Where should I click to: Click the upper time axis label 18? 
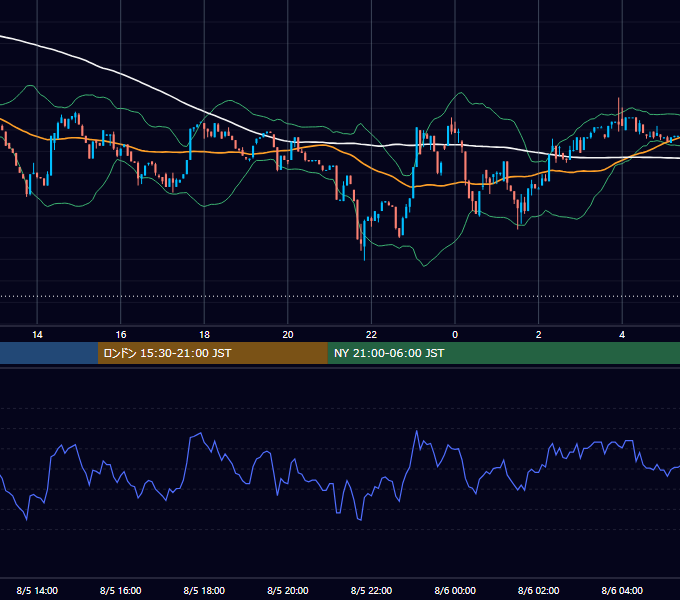[204, 335]
